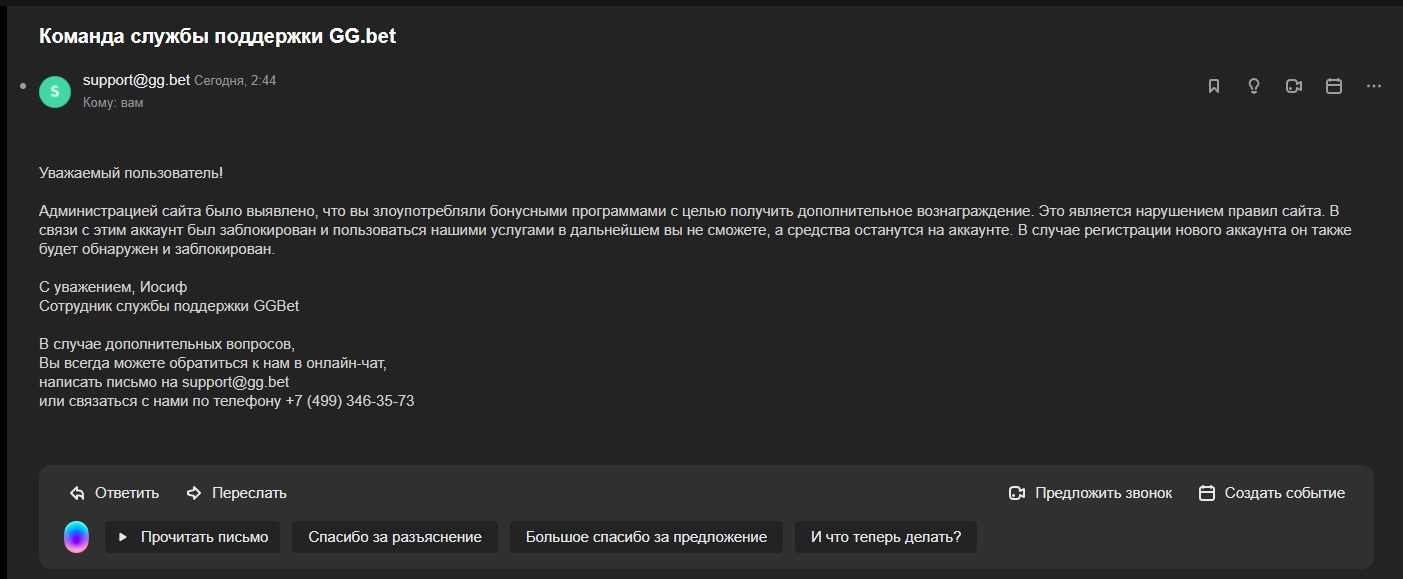The height and width of the screenshot is (579, 1403).
Task: Click the timestamp "Сегодня, 2:44"
Action: coord(235,81)
